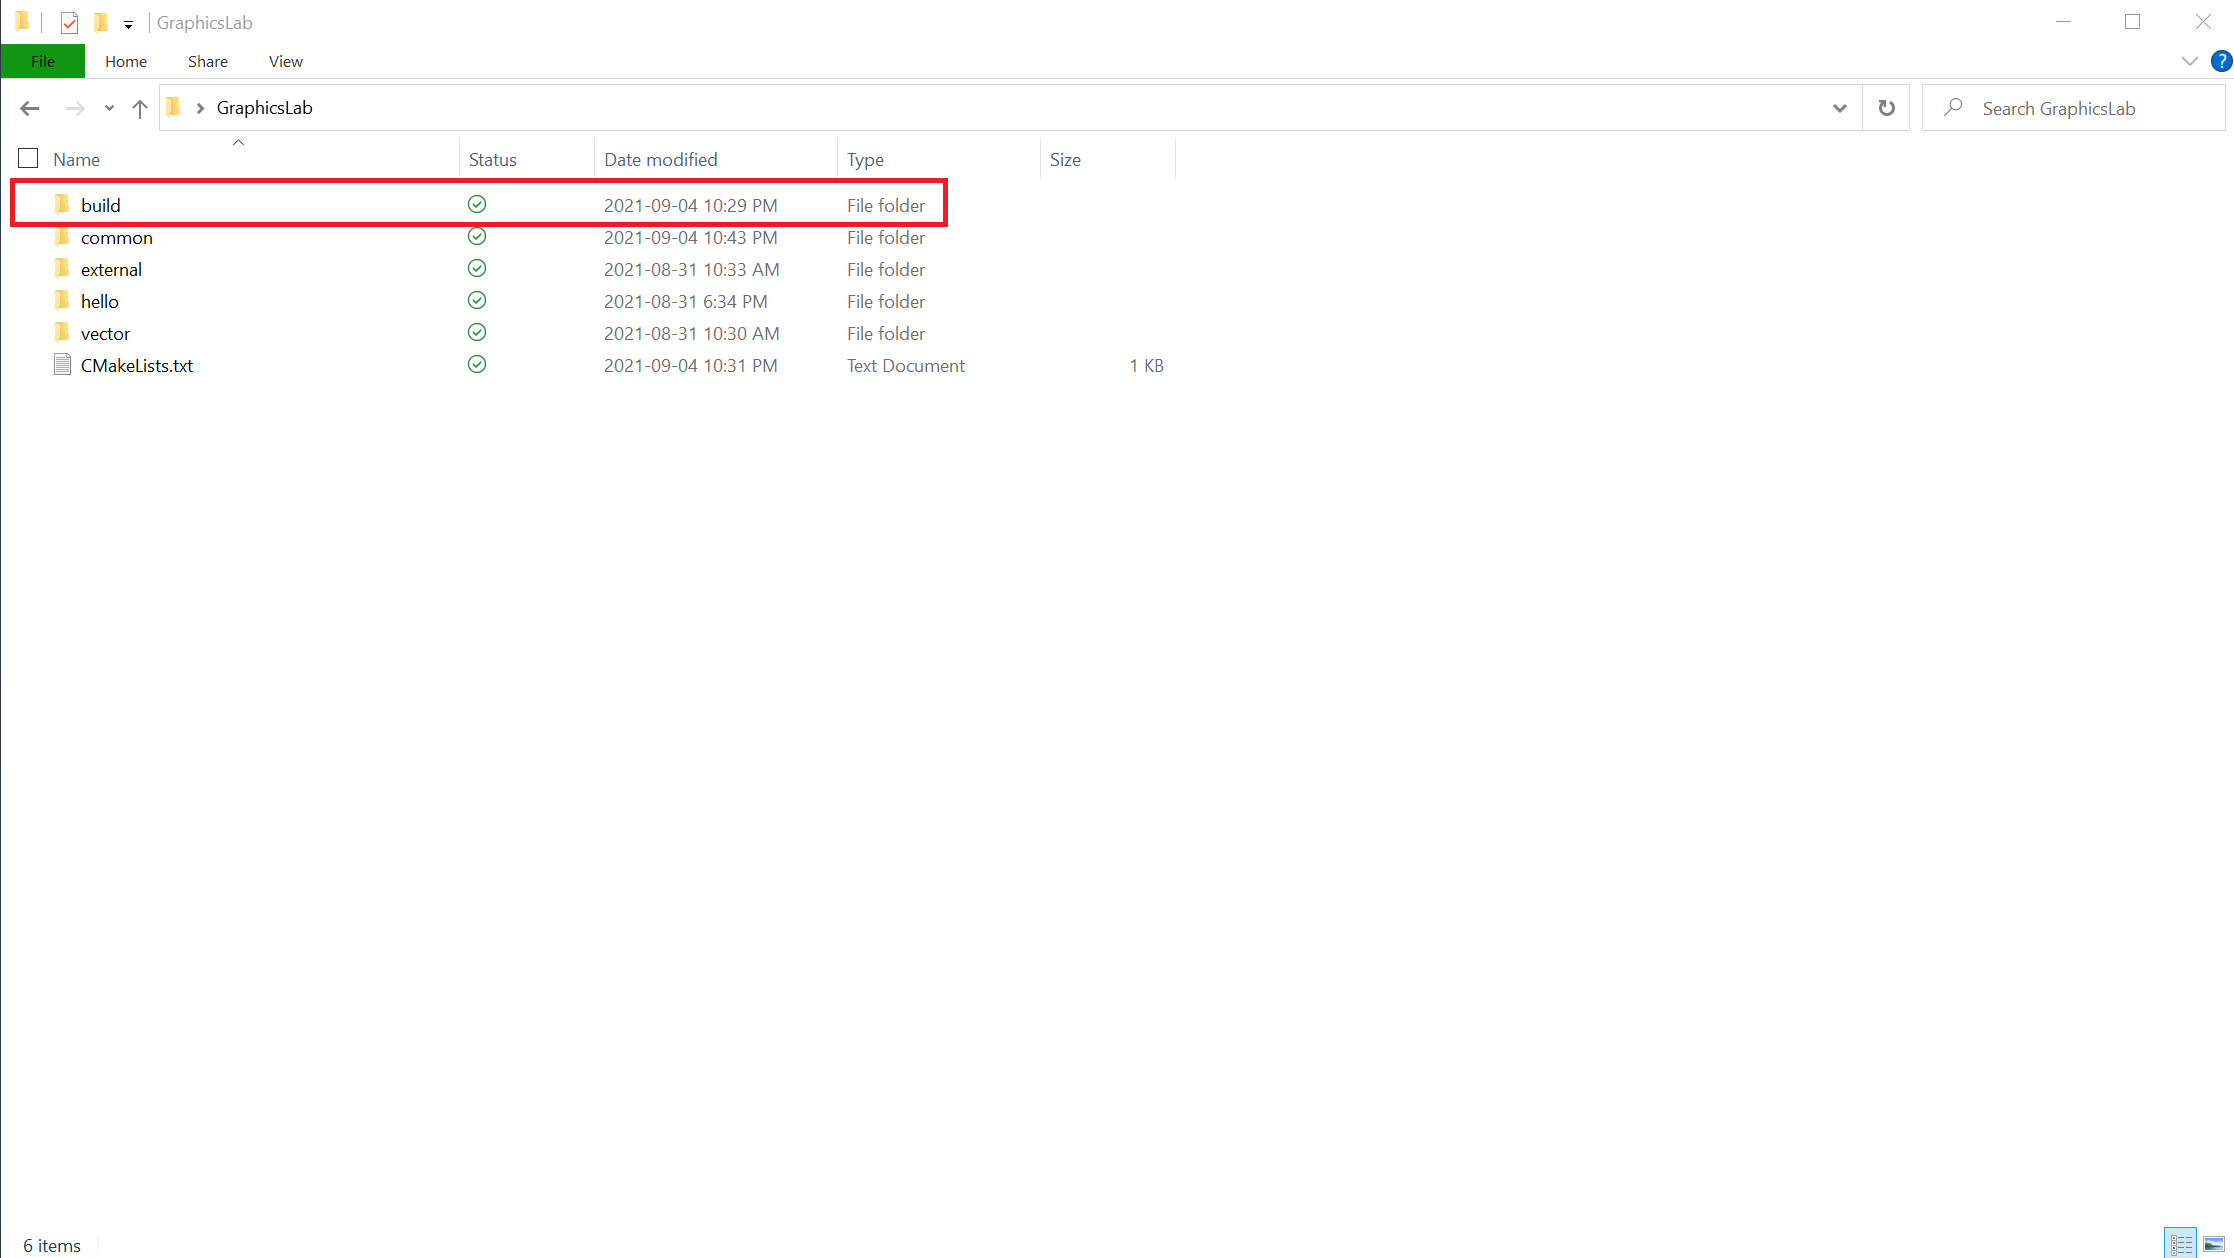Select the build folder icon
This screenshot has height=1258, width=2234.
coord(62,204)
